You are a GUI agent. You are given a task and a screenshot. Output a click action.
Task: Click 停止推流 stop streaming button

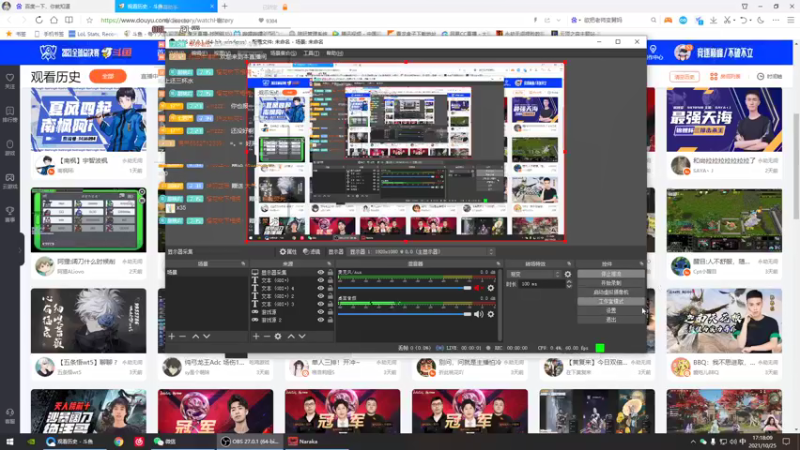(x=611, y=274)
